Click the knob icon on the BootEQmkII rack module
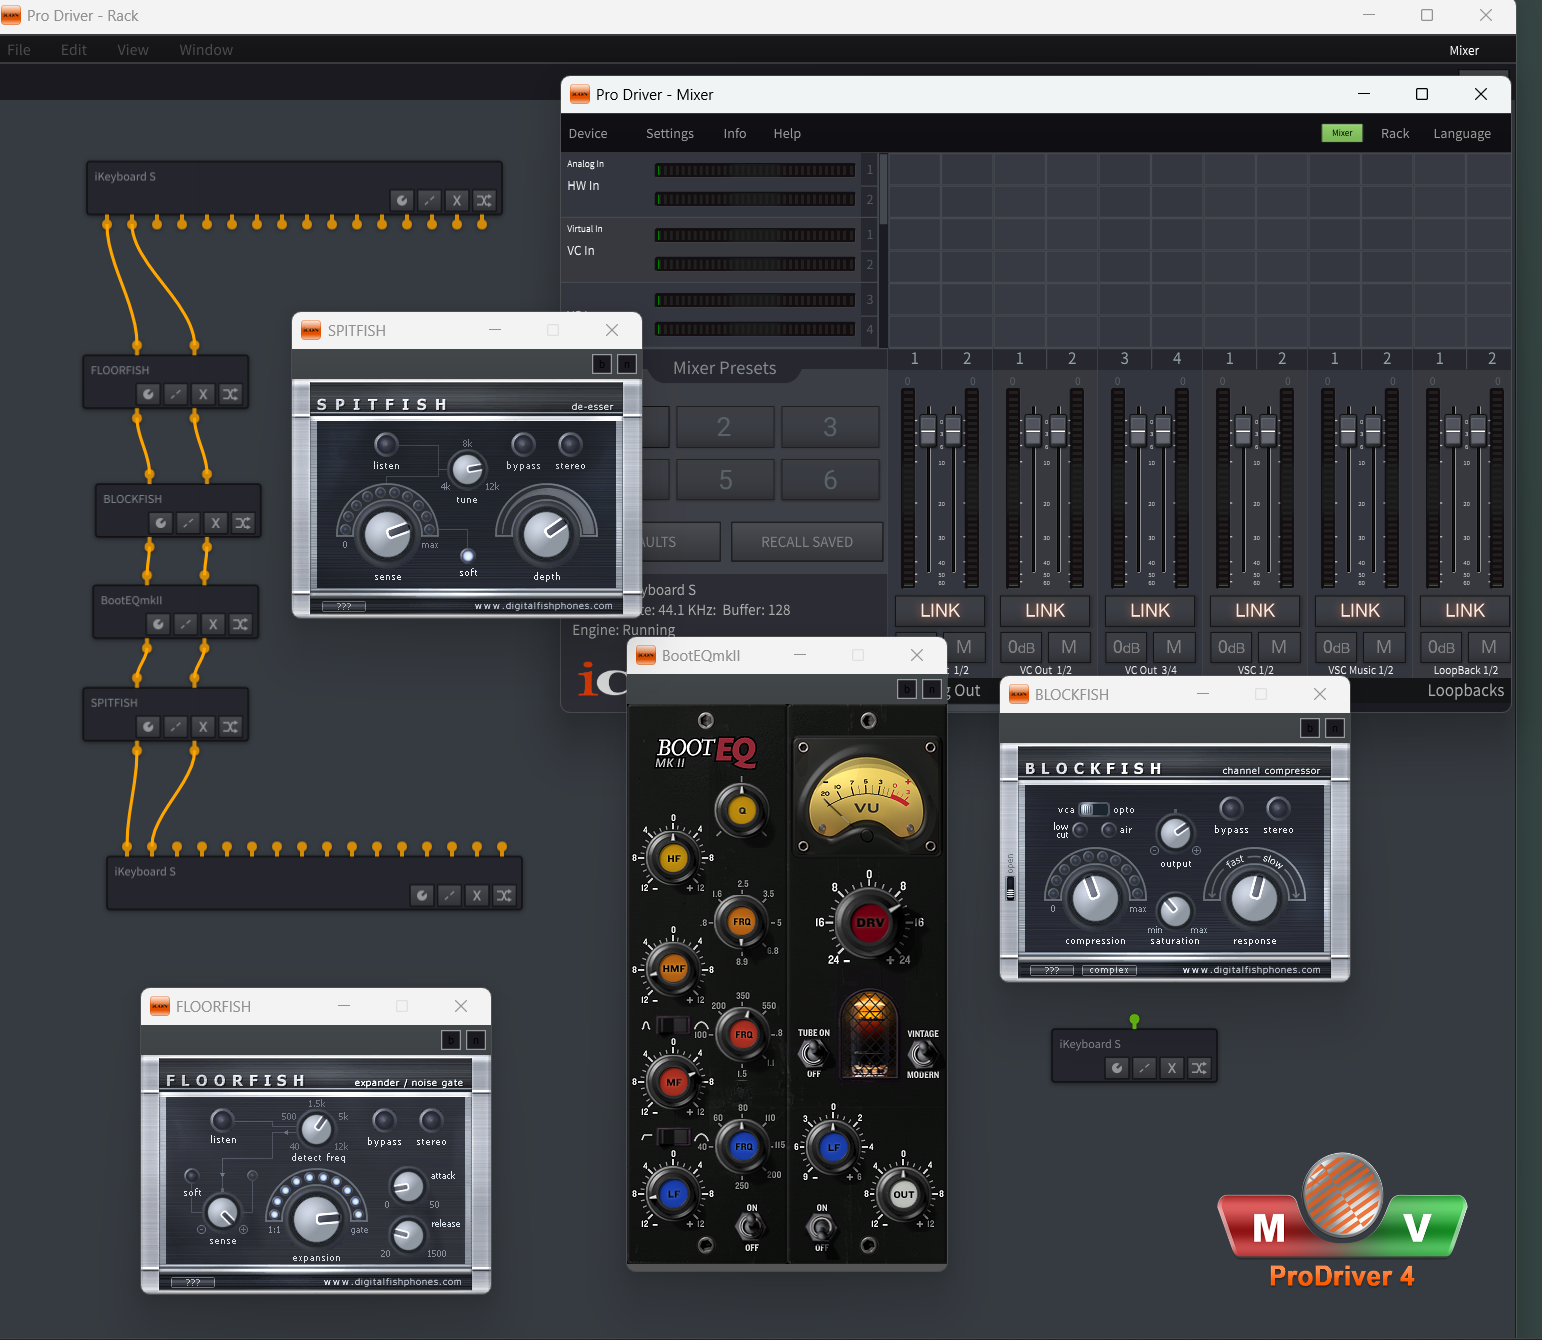 point(158,624)
